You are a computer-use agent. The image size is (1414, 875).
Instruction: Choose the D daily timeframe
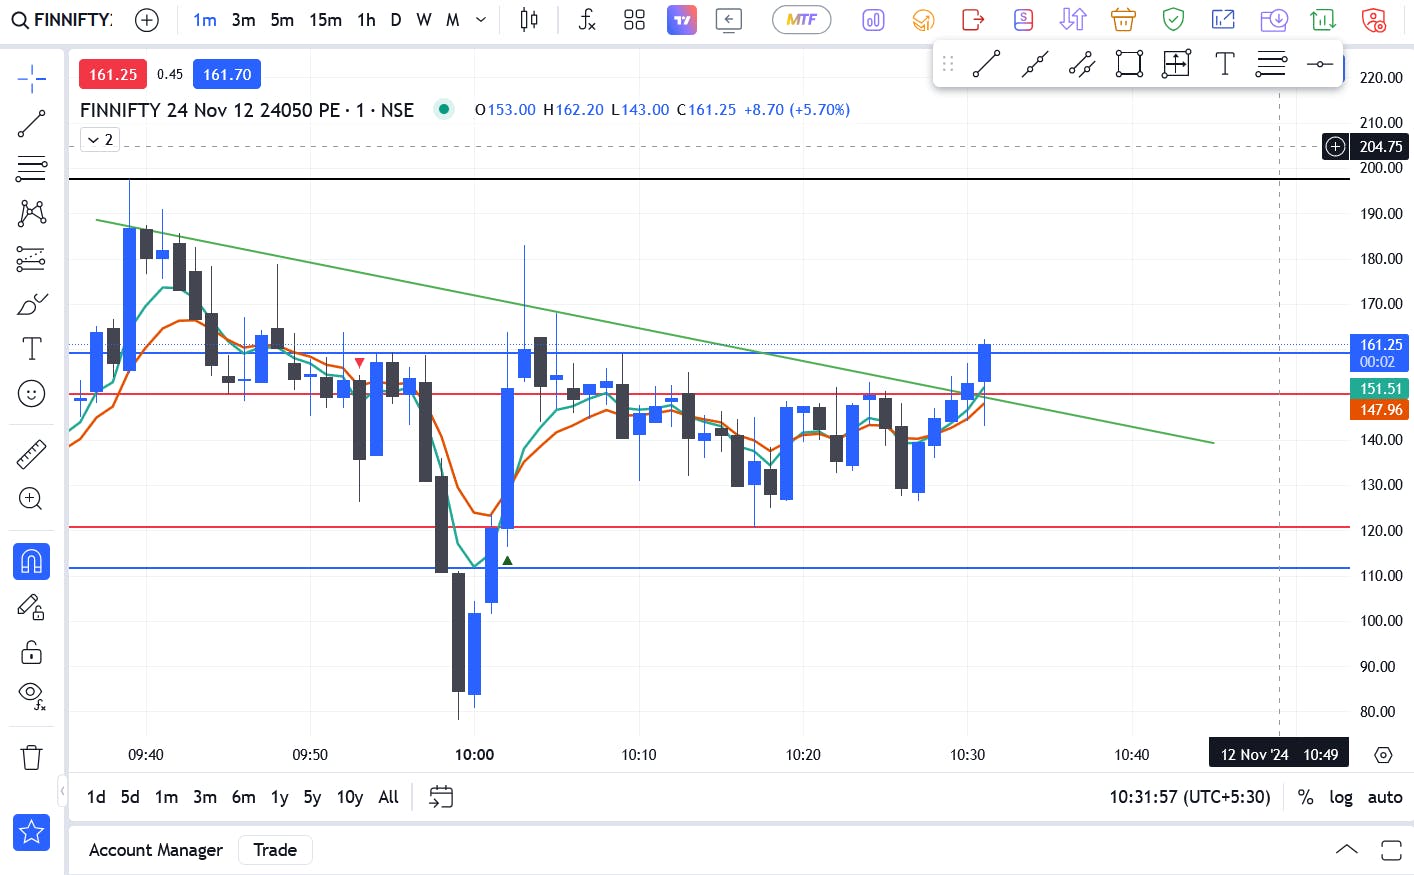tap(396, 20)
